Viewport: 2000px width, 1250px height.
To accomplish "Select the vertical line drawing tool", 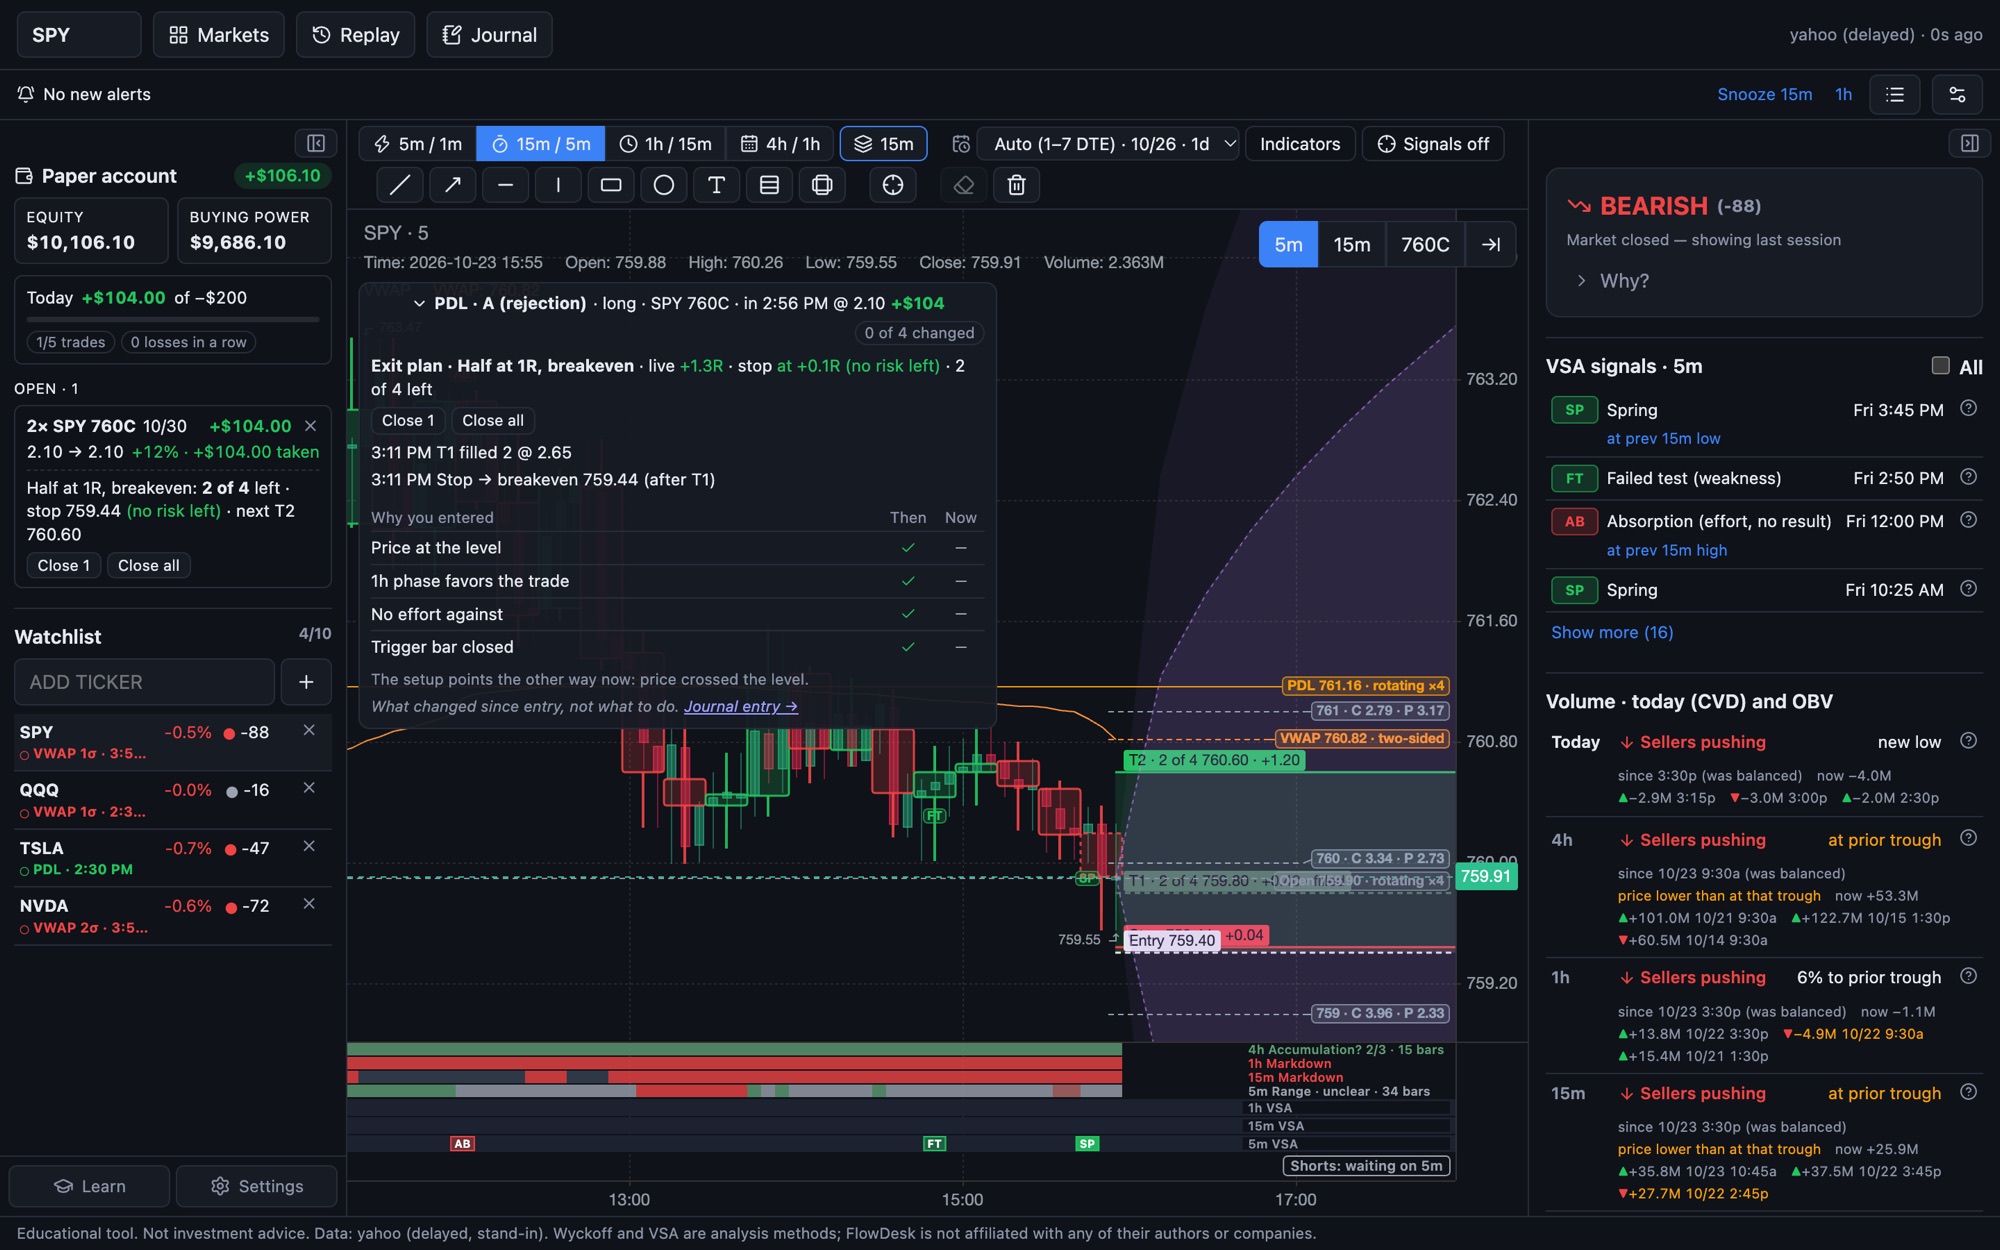I will coord(558,185).
